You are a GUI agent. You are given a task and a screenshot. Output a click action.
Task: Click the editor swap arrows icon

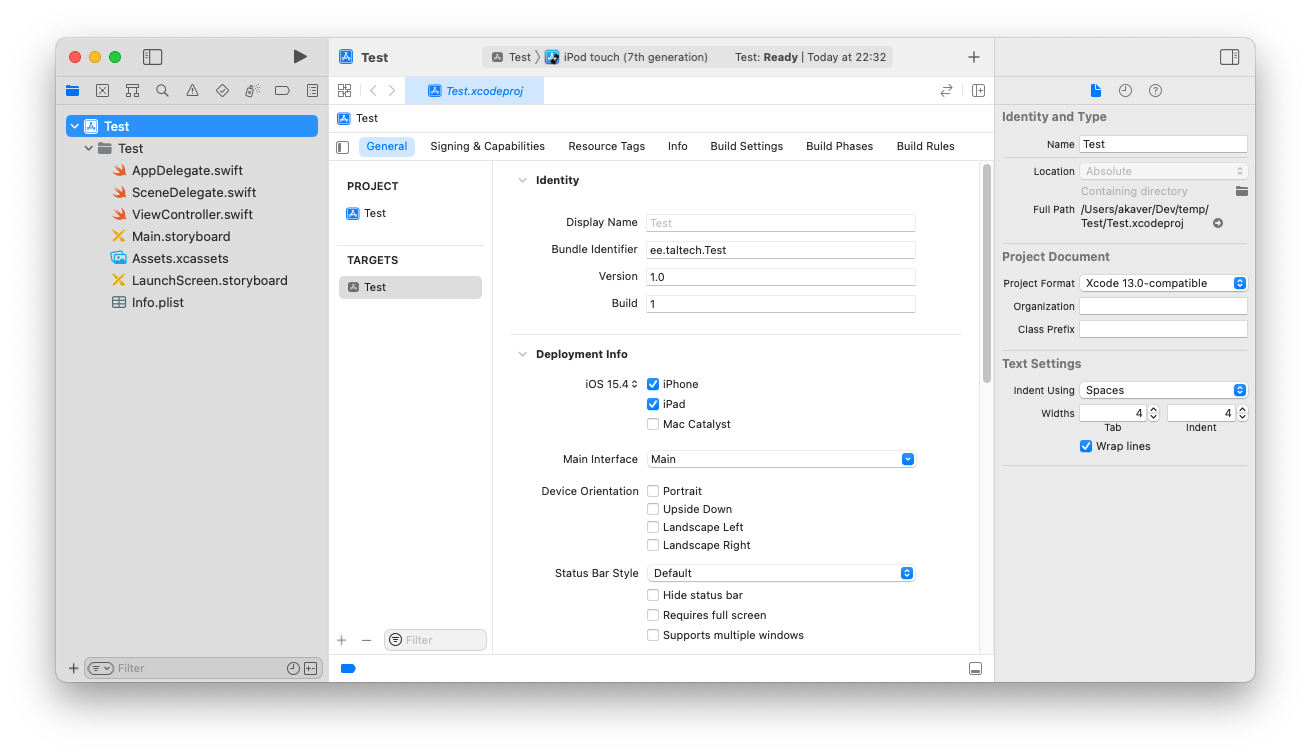click(946, 90)
